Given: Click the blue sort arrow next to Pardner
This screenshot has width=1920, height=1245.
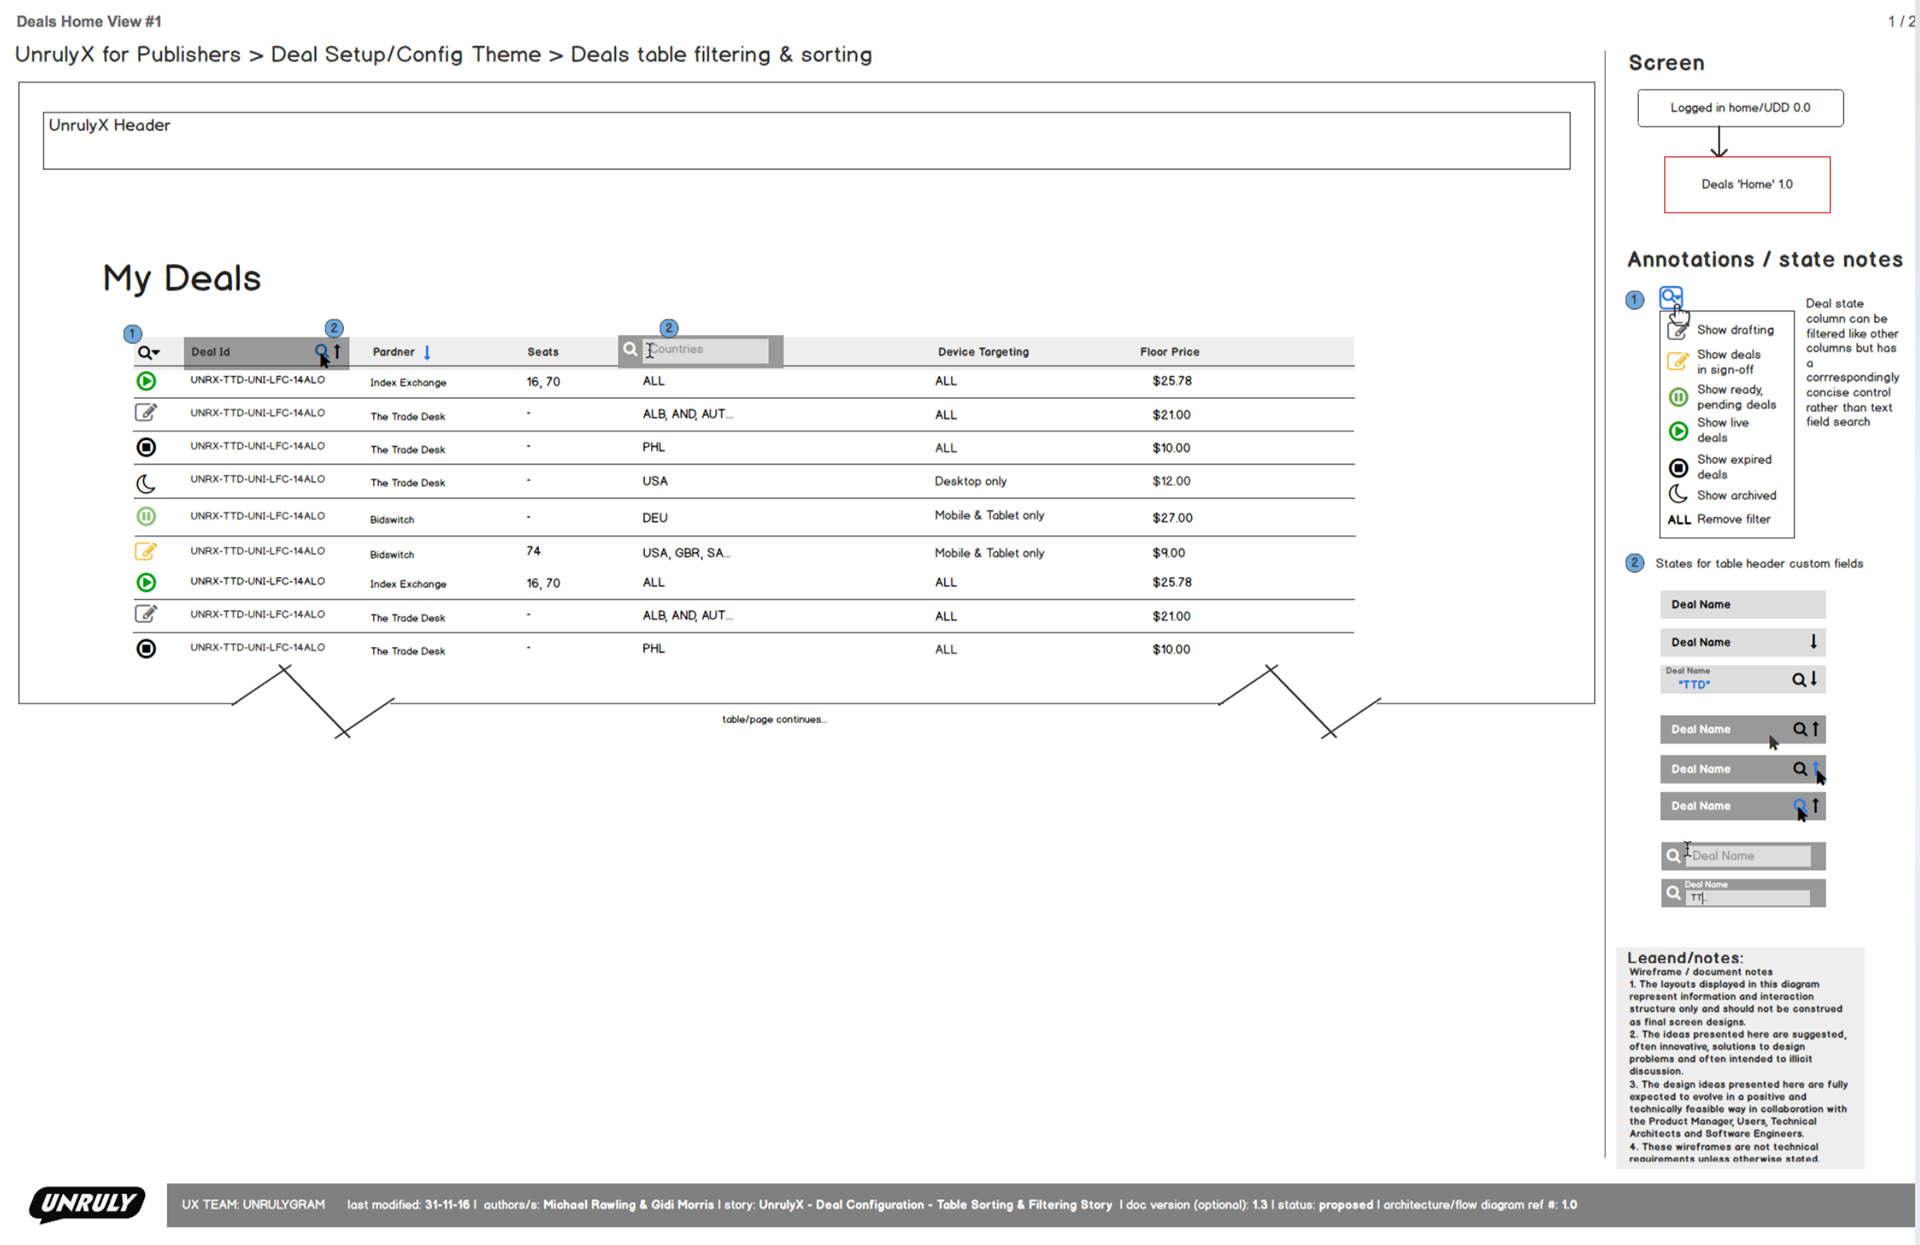Looking at the screenshot, I should [x=427, y=352].
